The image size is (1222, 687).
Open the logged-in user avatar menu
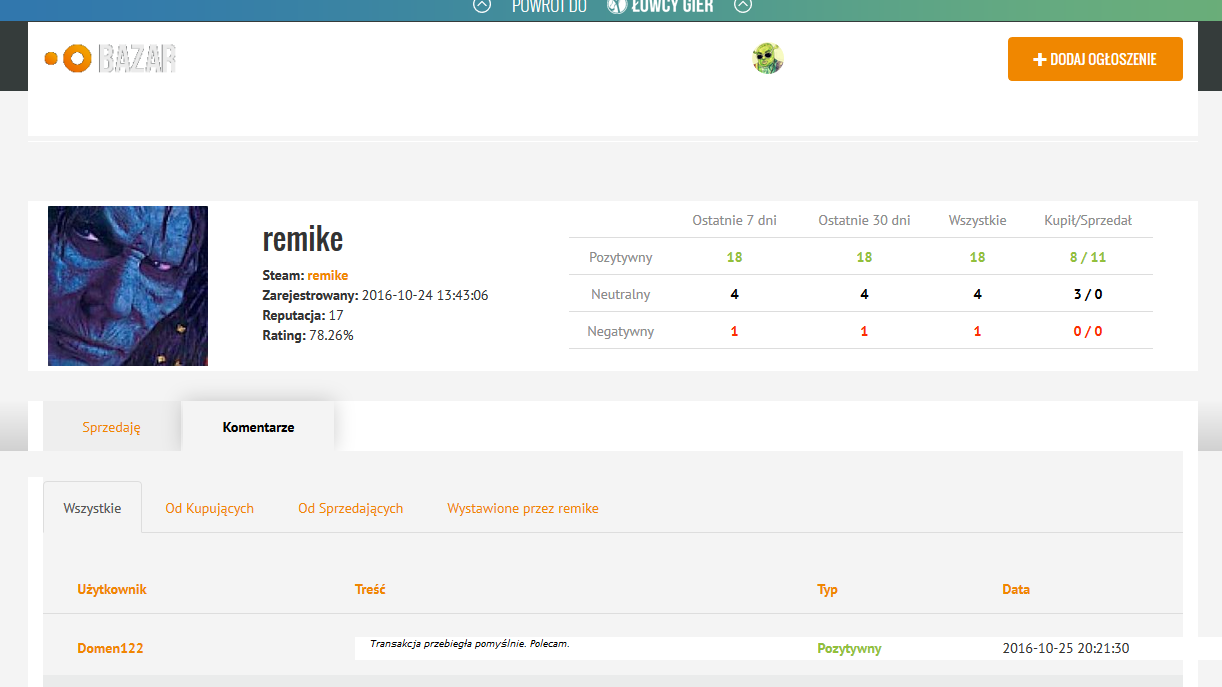pos(768,59)
